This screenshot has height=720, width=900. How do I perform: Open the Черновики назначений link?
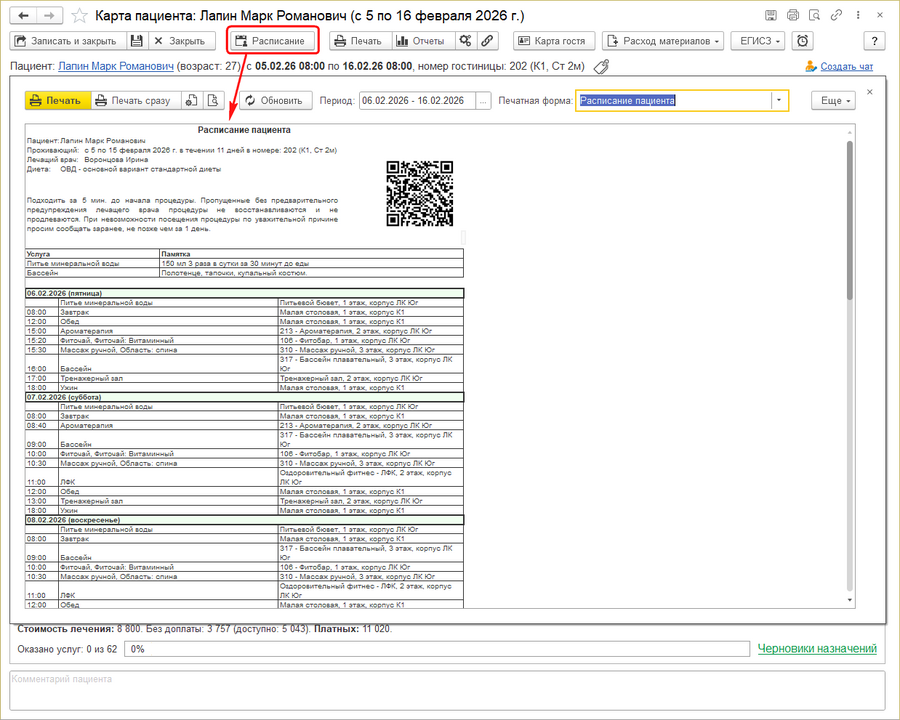(816, 649)
